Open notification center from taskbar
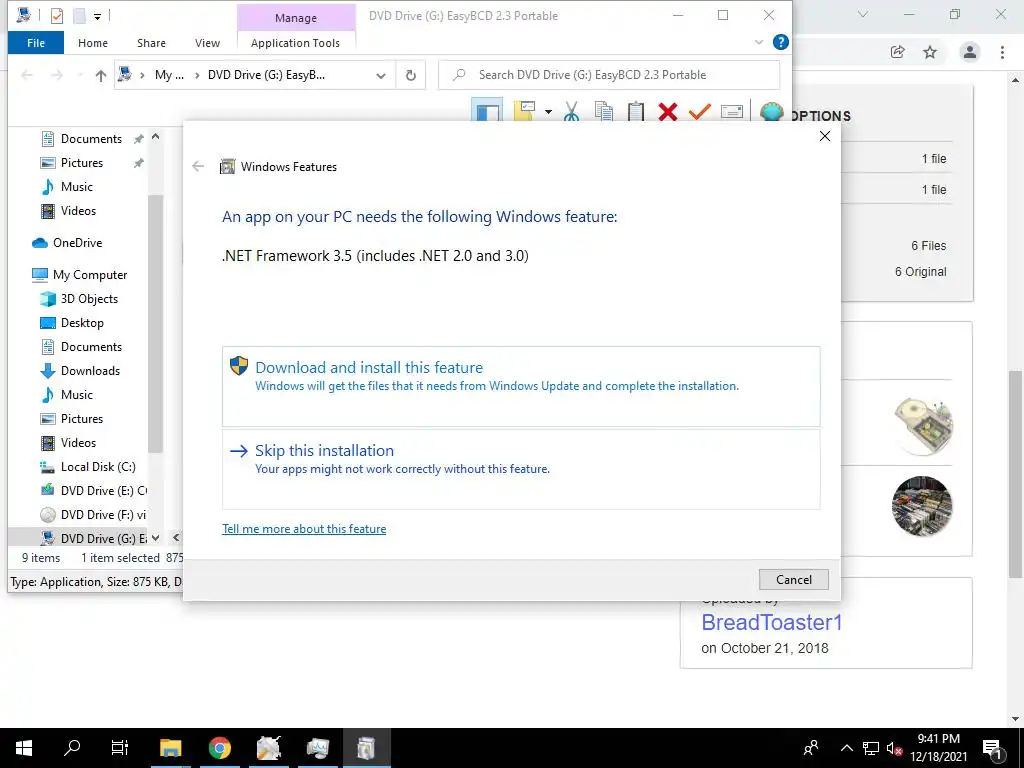 [x=993, y=748]
